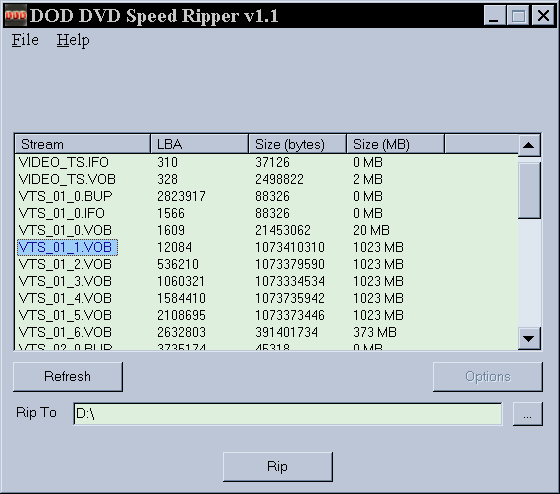This screenshot has height=494, width=560.
Task: Open the Help menu
Action: click(73, 40)
